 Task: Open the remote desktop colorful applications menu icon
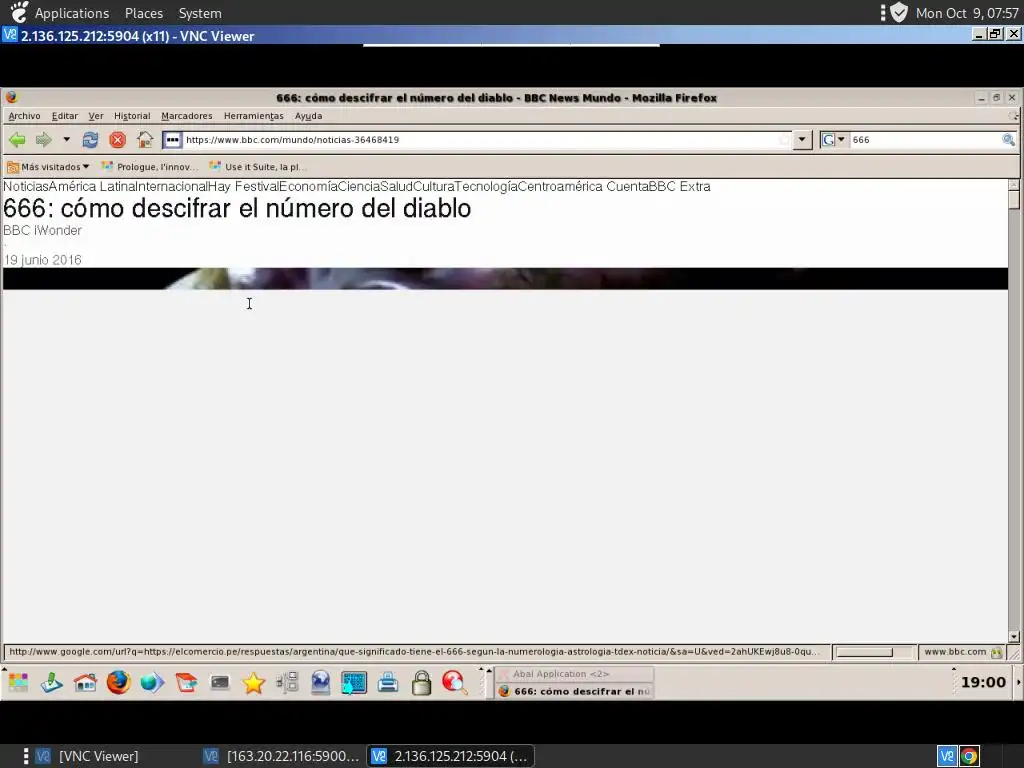coord(18,682)
